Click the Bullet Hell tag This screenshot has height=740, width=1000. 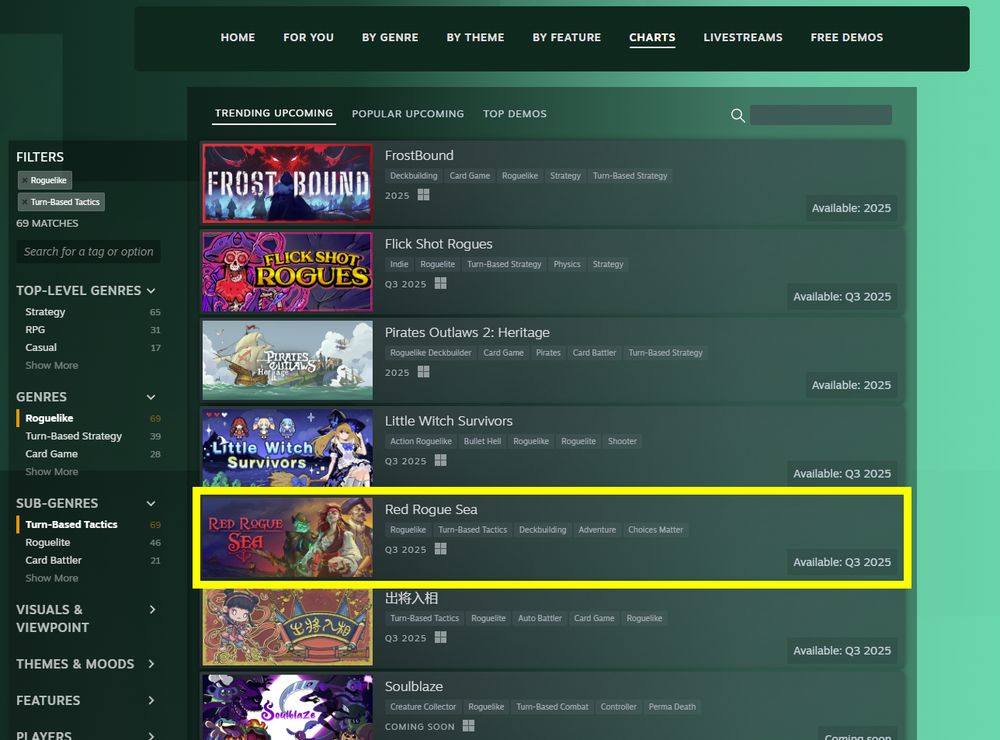(x=483, y=442)
